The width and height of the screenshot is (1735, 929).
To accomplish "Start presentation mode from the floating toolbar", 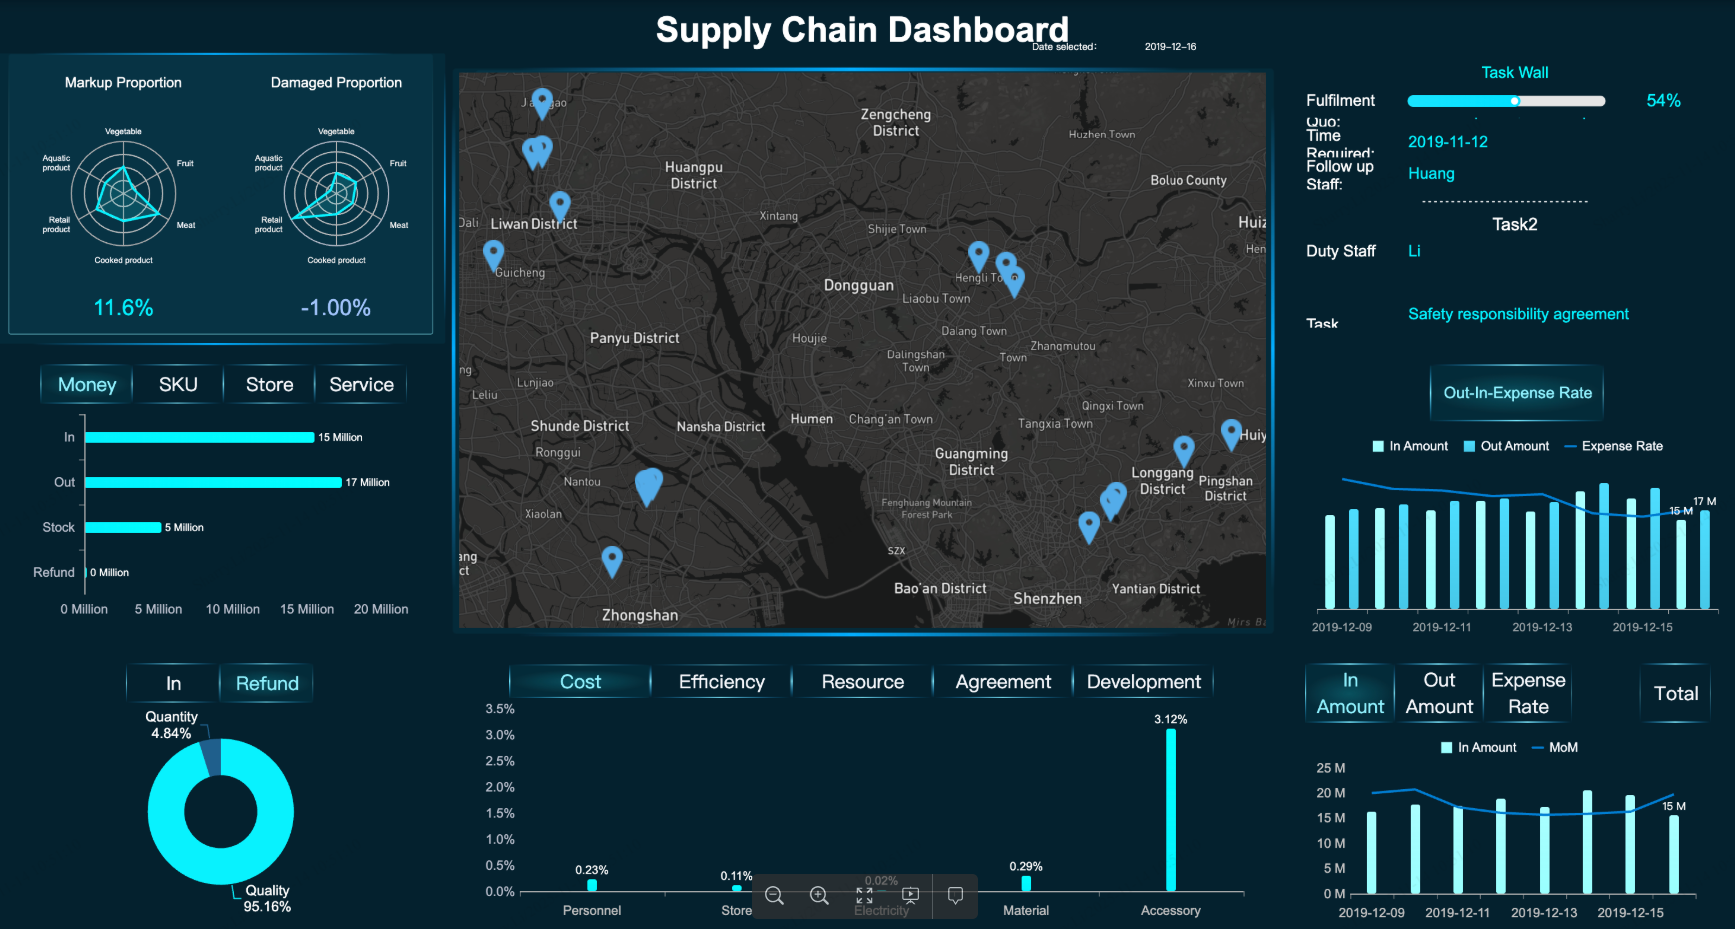I will click(910, 895).
